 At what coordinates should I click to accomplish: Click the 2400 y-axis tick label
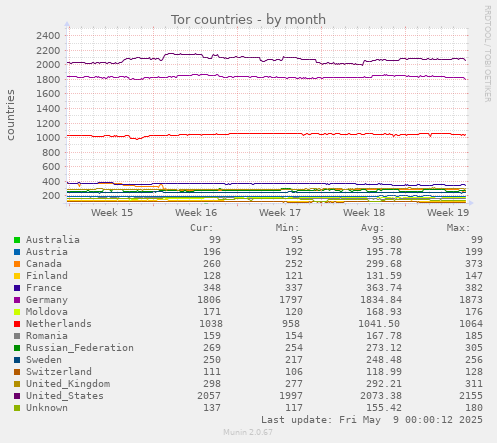48,35
